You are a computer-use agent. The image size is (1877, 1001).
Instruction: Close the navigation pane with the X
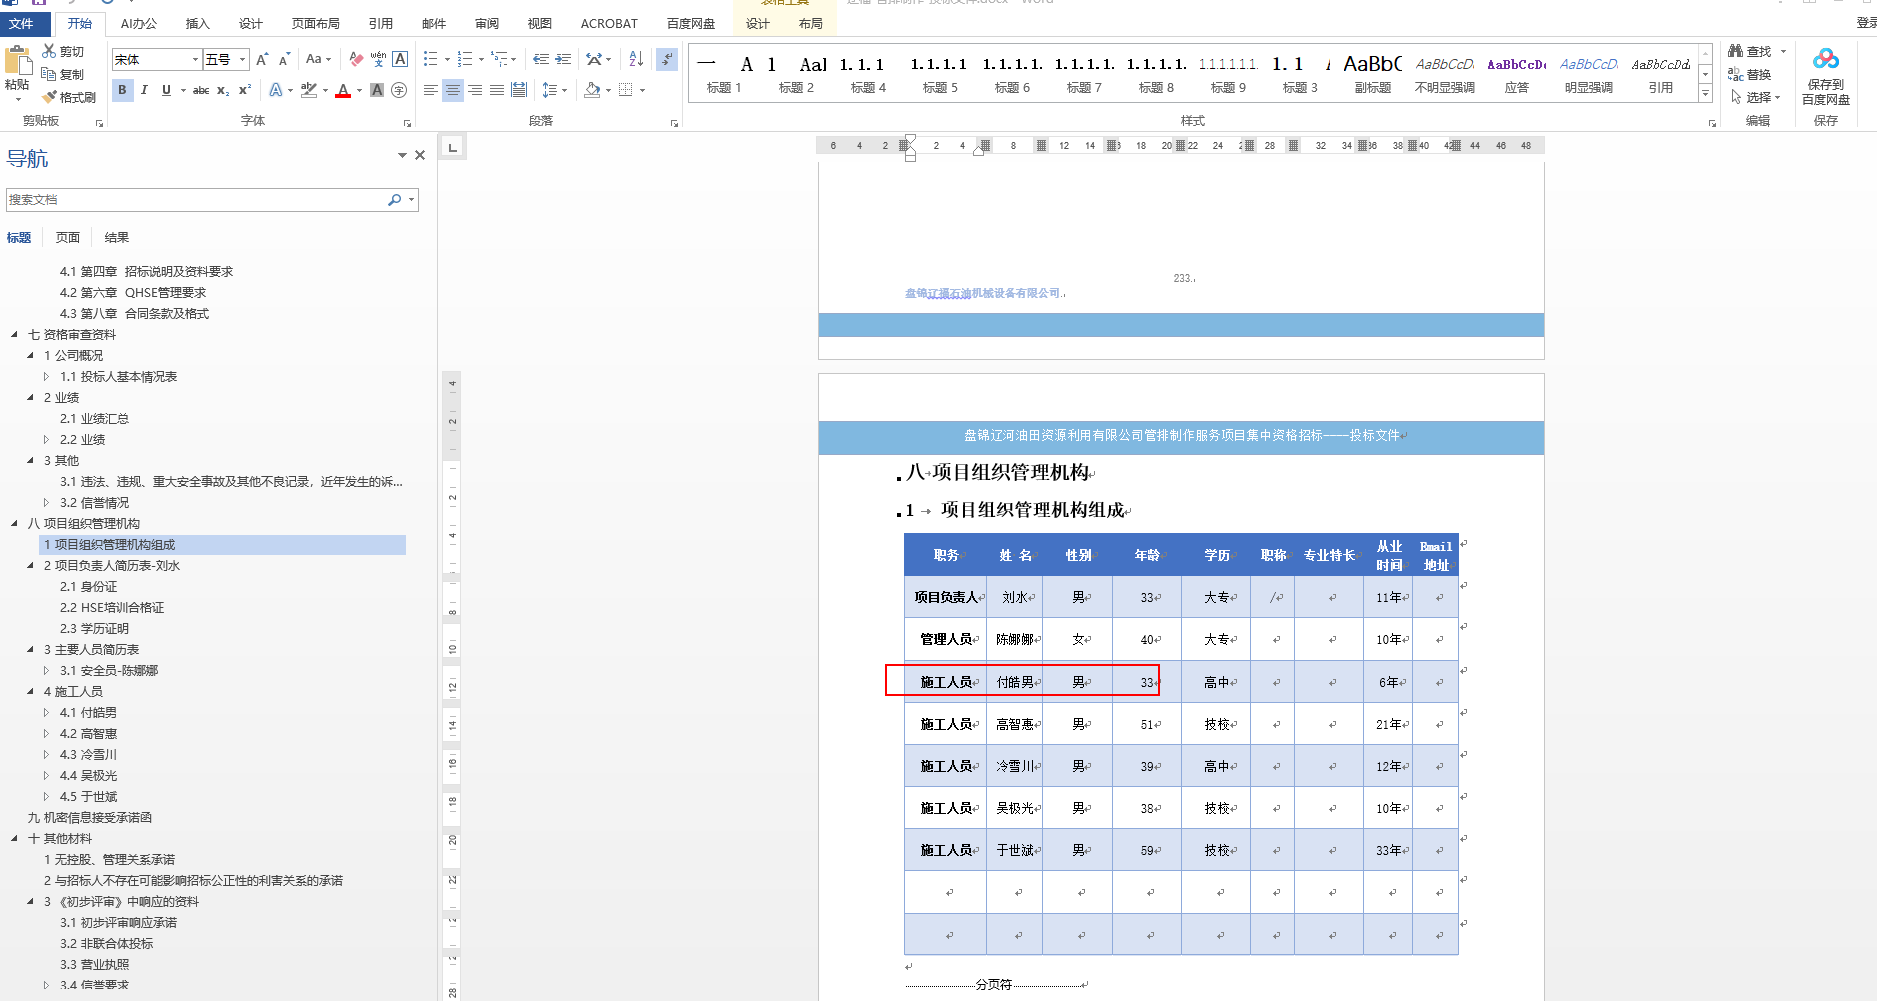[x=420, y=155]
